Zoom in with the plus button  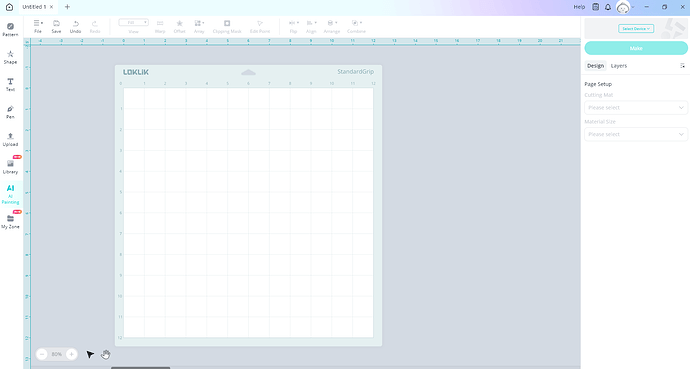pyautogui.click(x=71, y=354)
